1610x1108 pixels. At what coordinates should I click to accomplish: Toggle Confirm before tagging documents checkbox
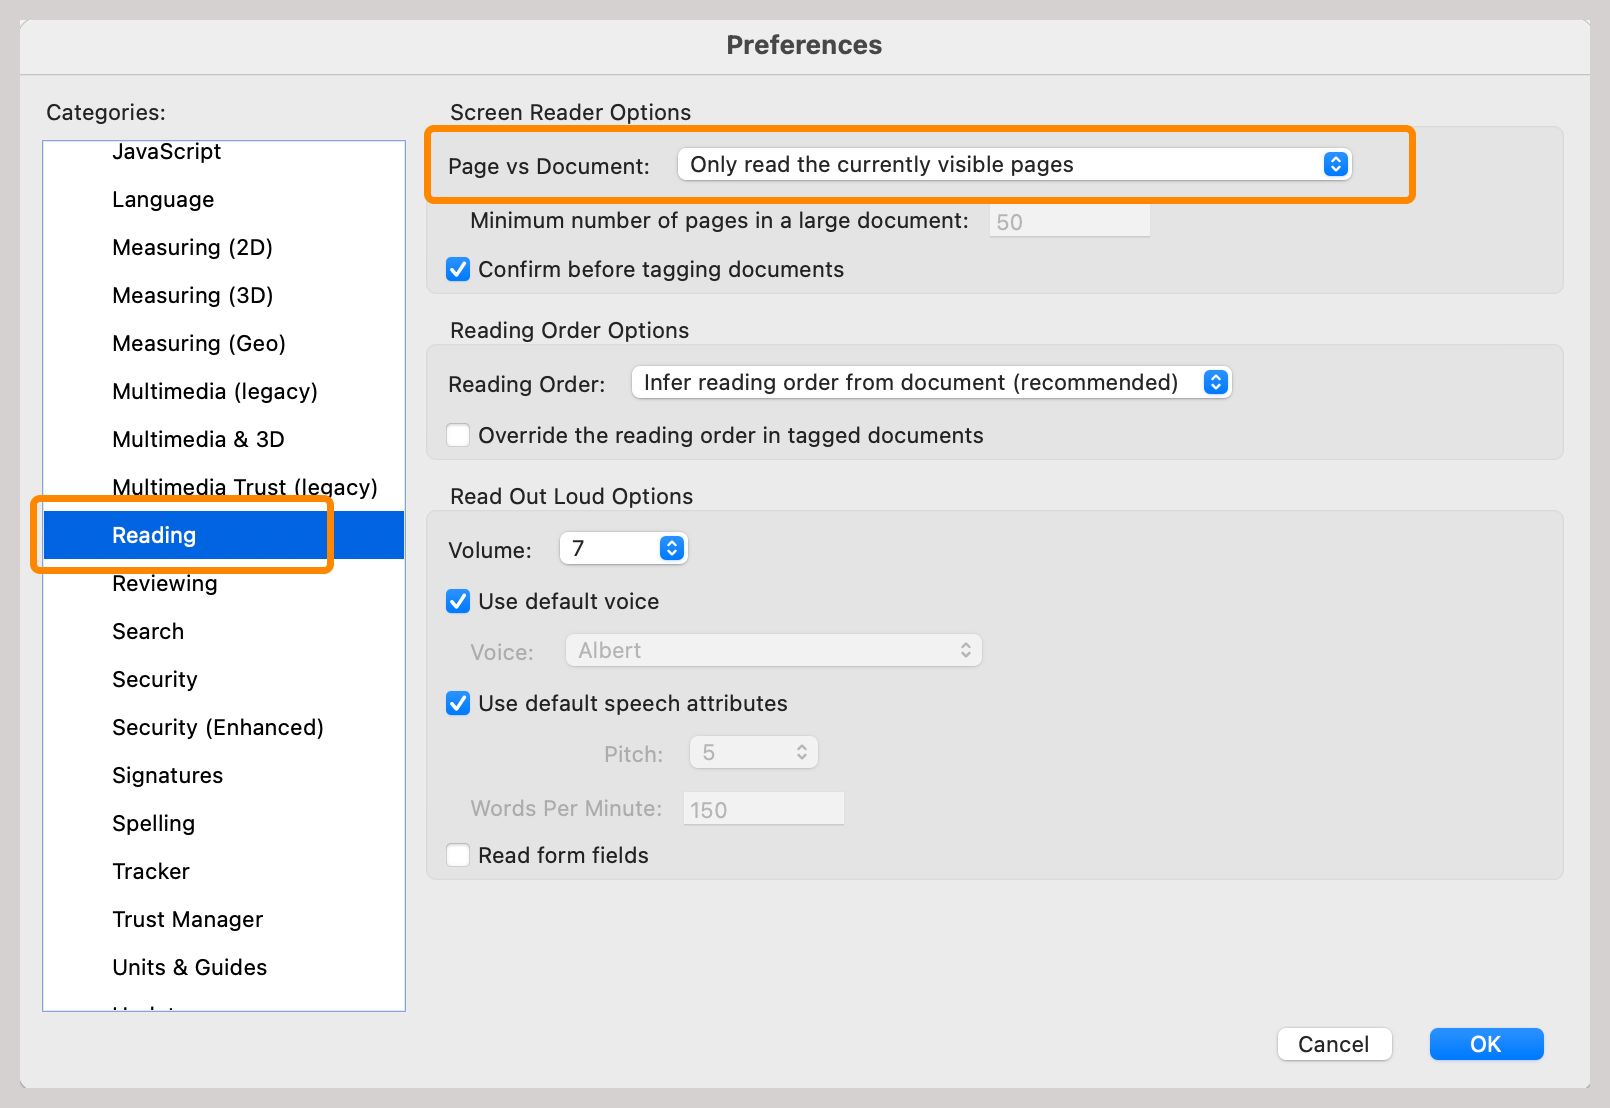pyautogui.click(x=458, y=270)
